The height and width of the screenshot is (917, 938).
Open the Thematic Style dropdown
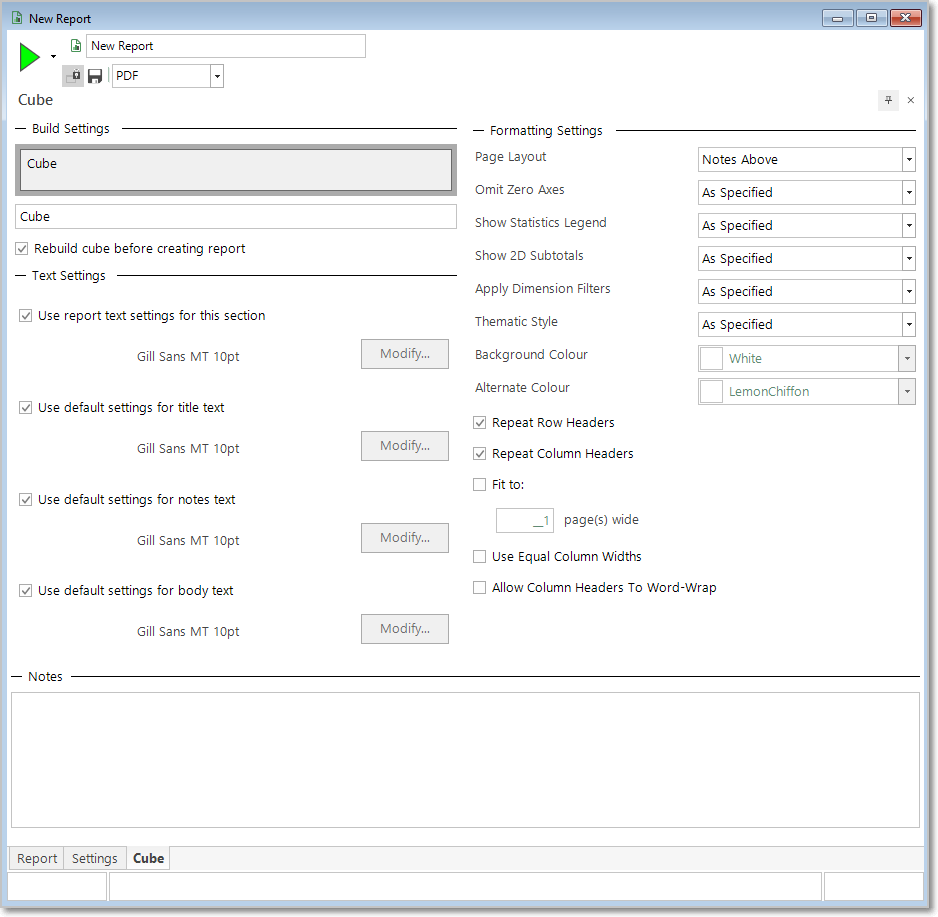(x=807, y=324)
